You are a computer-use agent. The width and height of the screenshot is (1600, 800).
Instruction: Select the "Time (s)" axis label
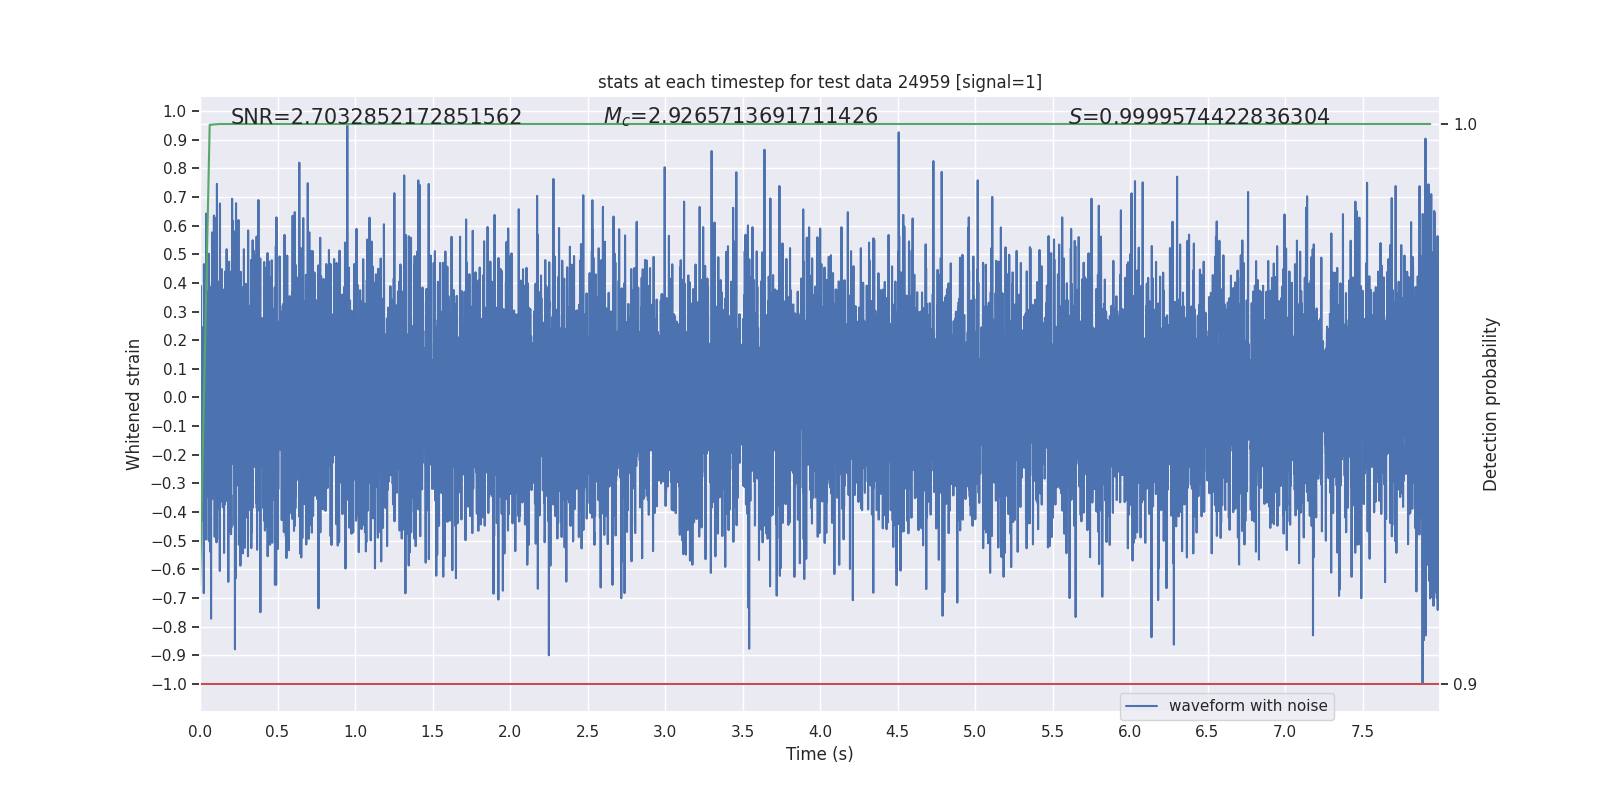[820, 754]
